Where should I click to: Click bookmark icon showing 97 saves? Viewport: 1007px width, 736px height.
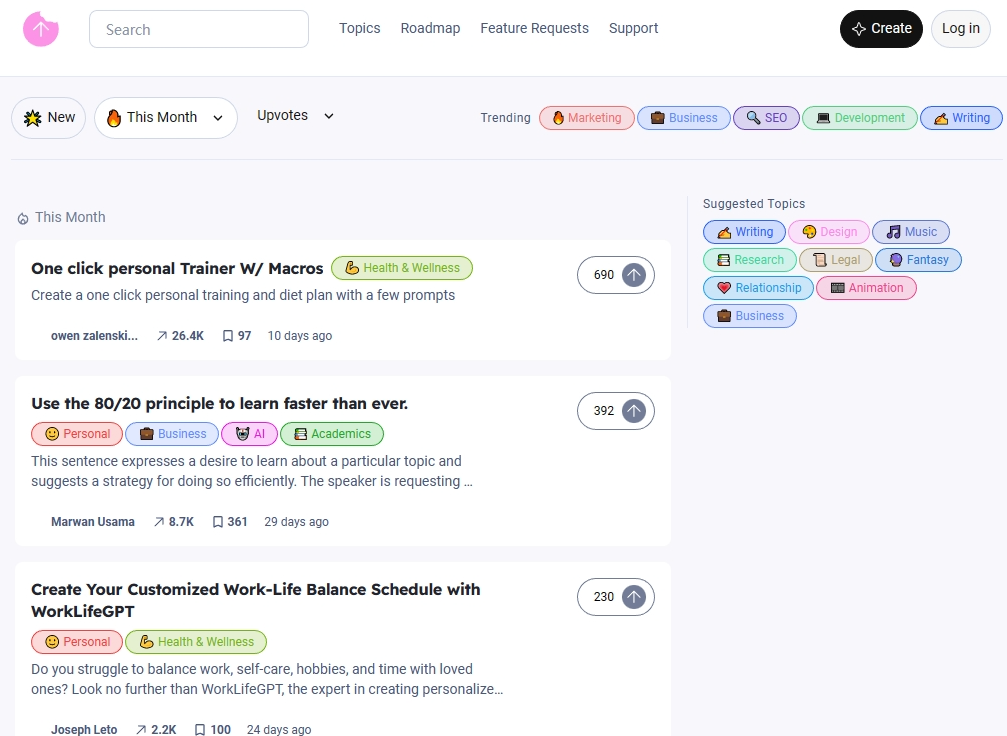click(228, 336)
